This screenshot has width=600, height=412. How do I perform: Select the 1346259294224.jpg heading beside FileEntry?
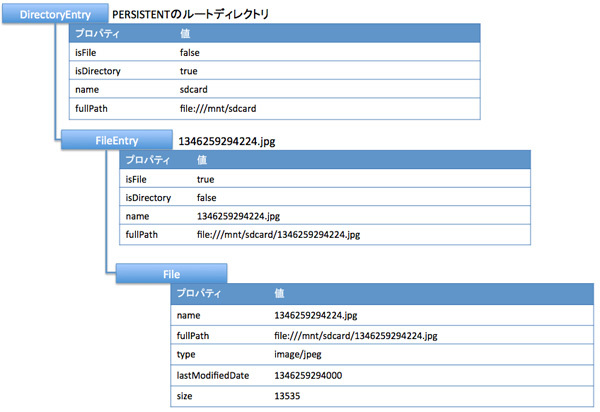tap(227, 141)
